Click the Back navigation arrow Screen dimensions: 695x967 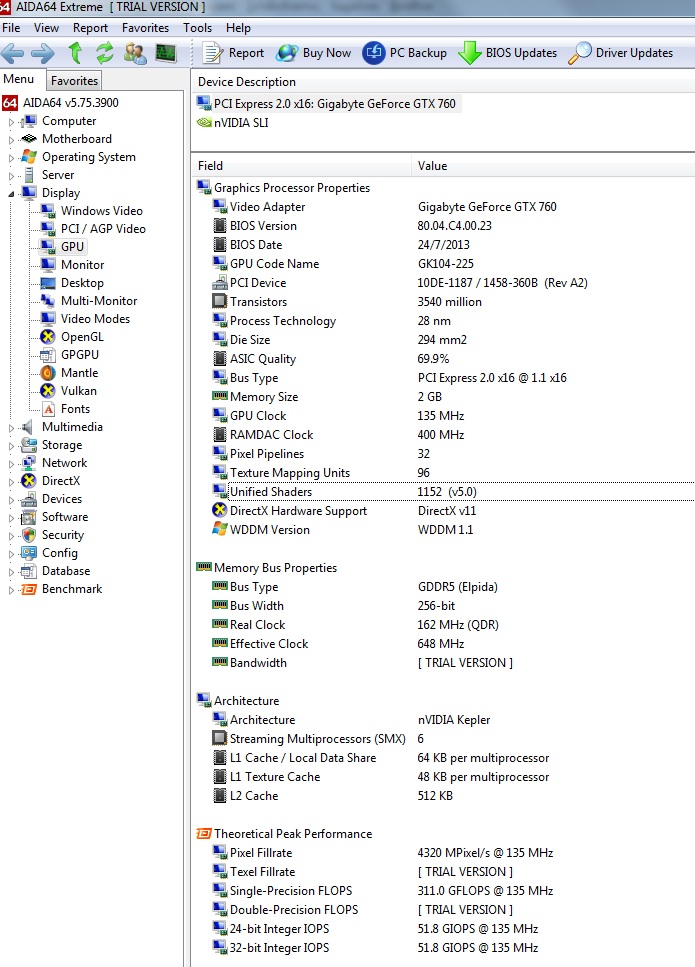(x=12, y=53)
